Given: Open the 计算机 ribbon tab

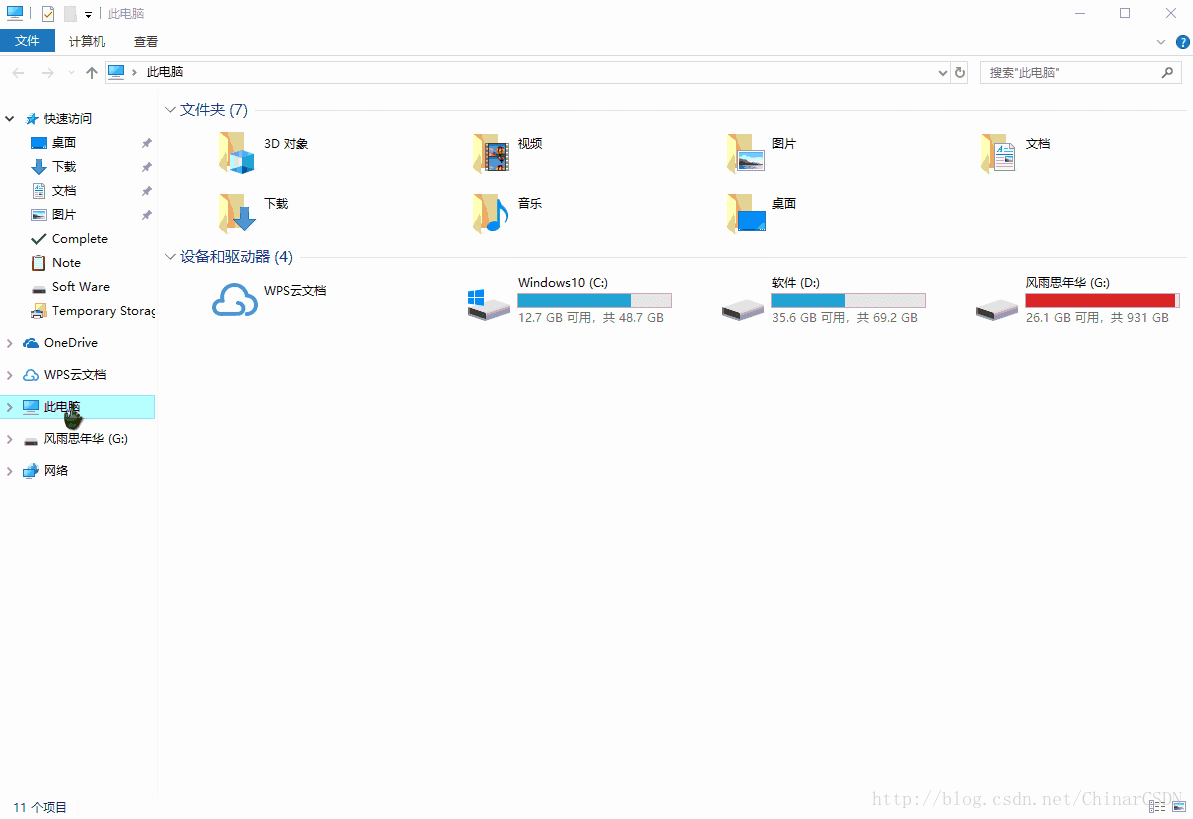Looking at the screenshot, I should pos(87,42).
